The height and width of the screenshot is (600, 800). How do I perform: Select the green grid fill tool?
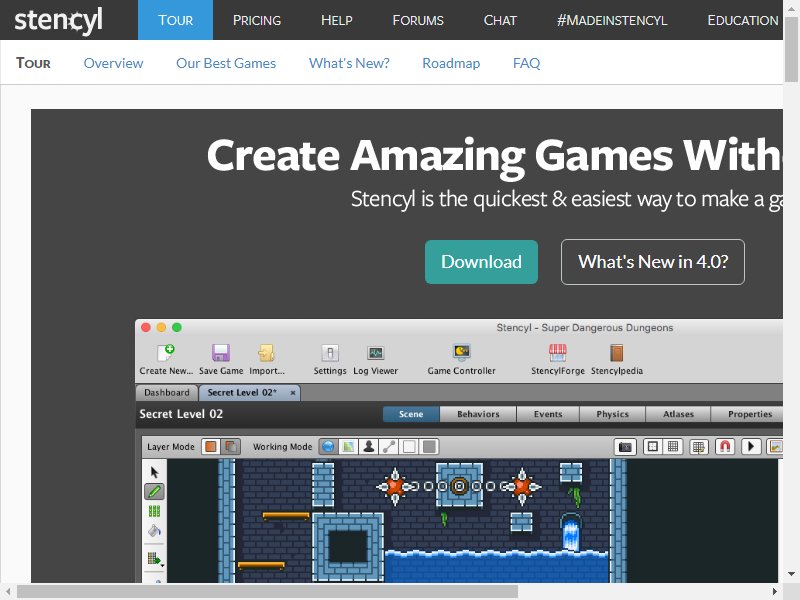(x=155, y=511)
